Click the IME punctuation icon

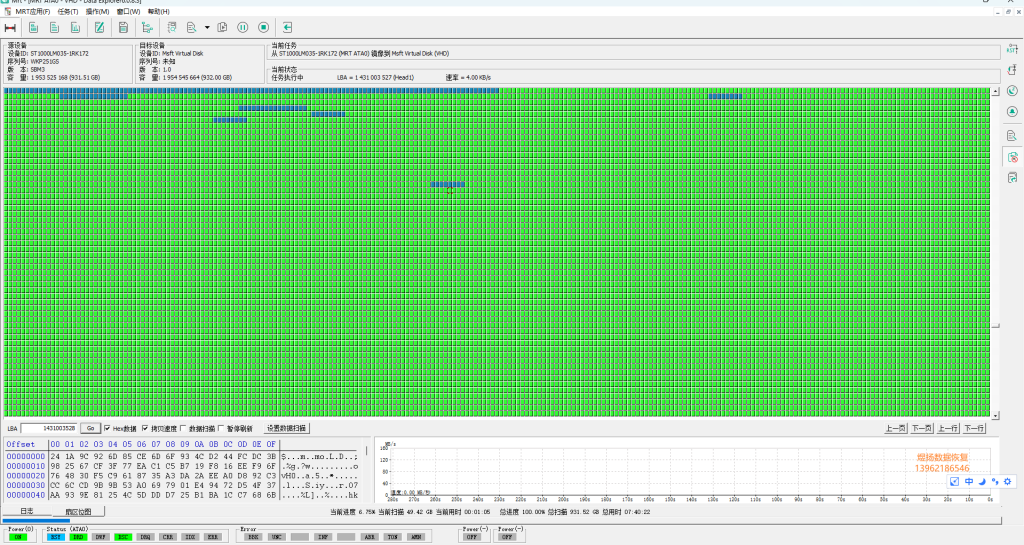pyautogui.click(x=995, y=481)
